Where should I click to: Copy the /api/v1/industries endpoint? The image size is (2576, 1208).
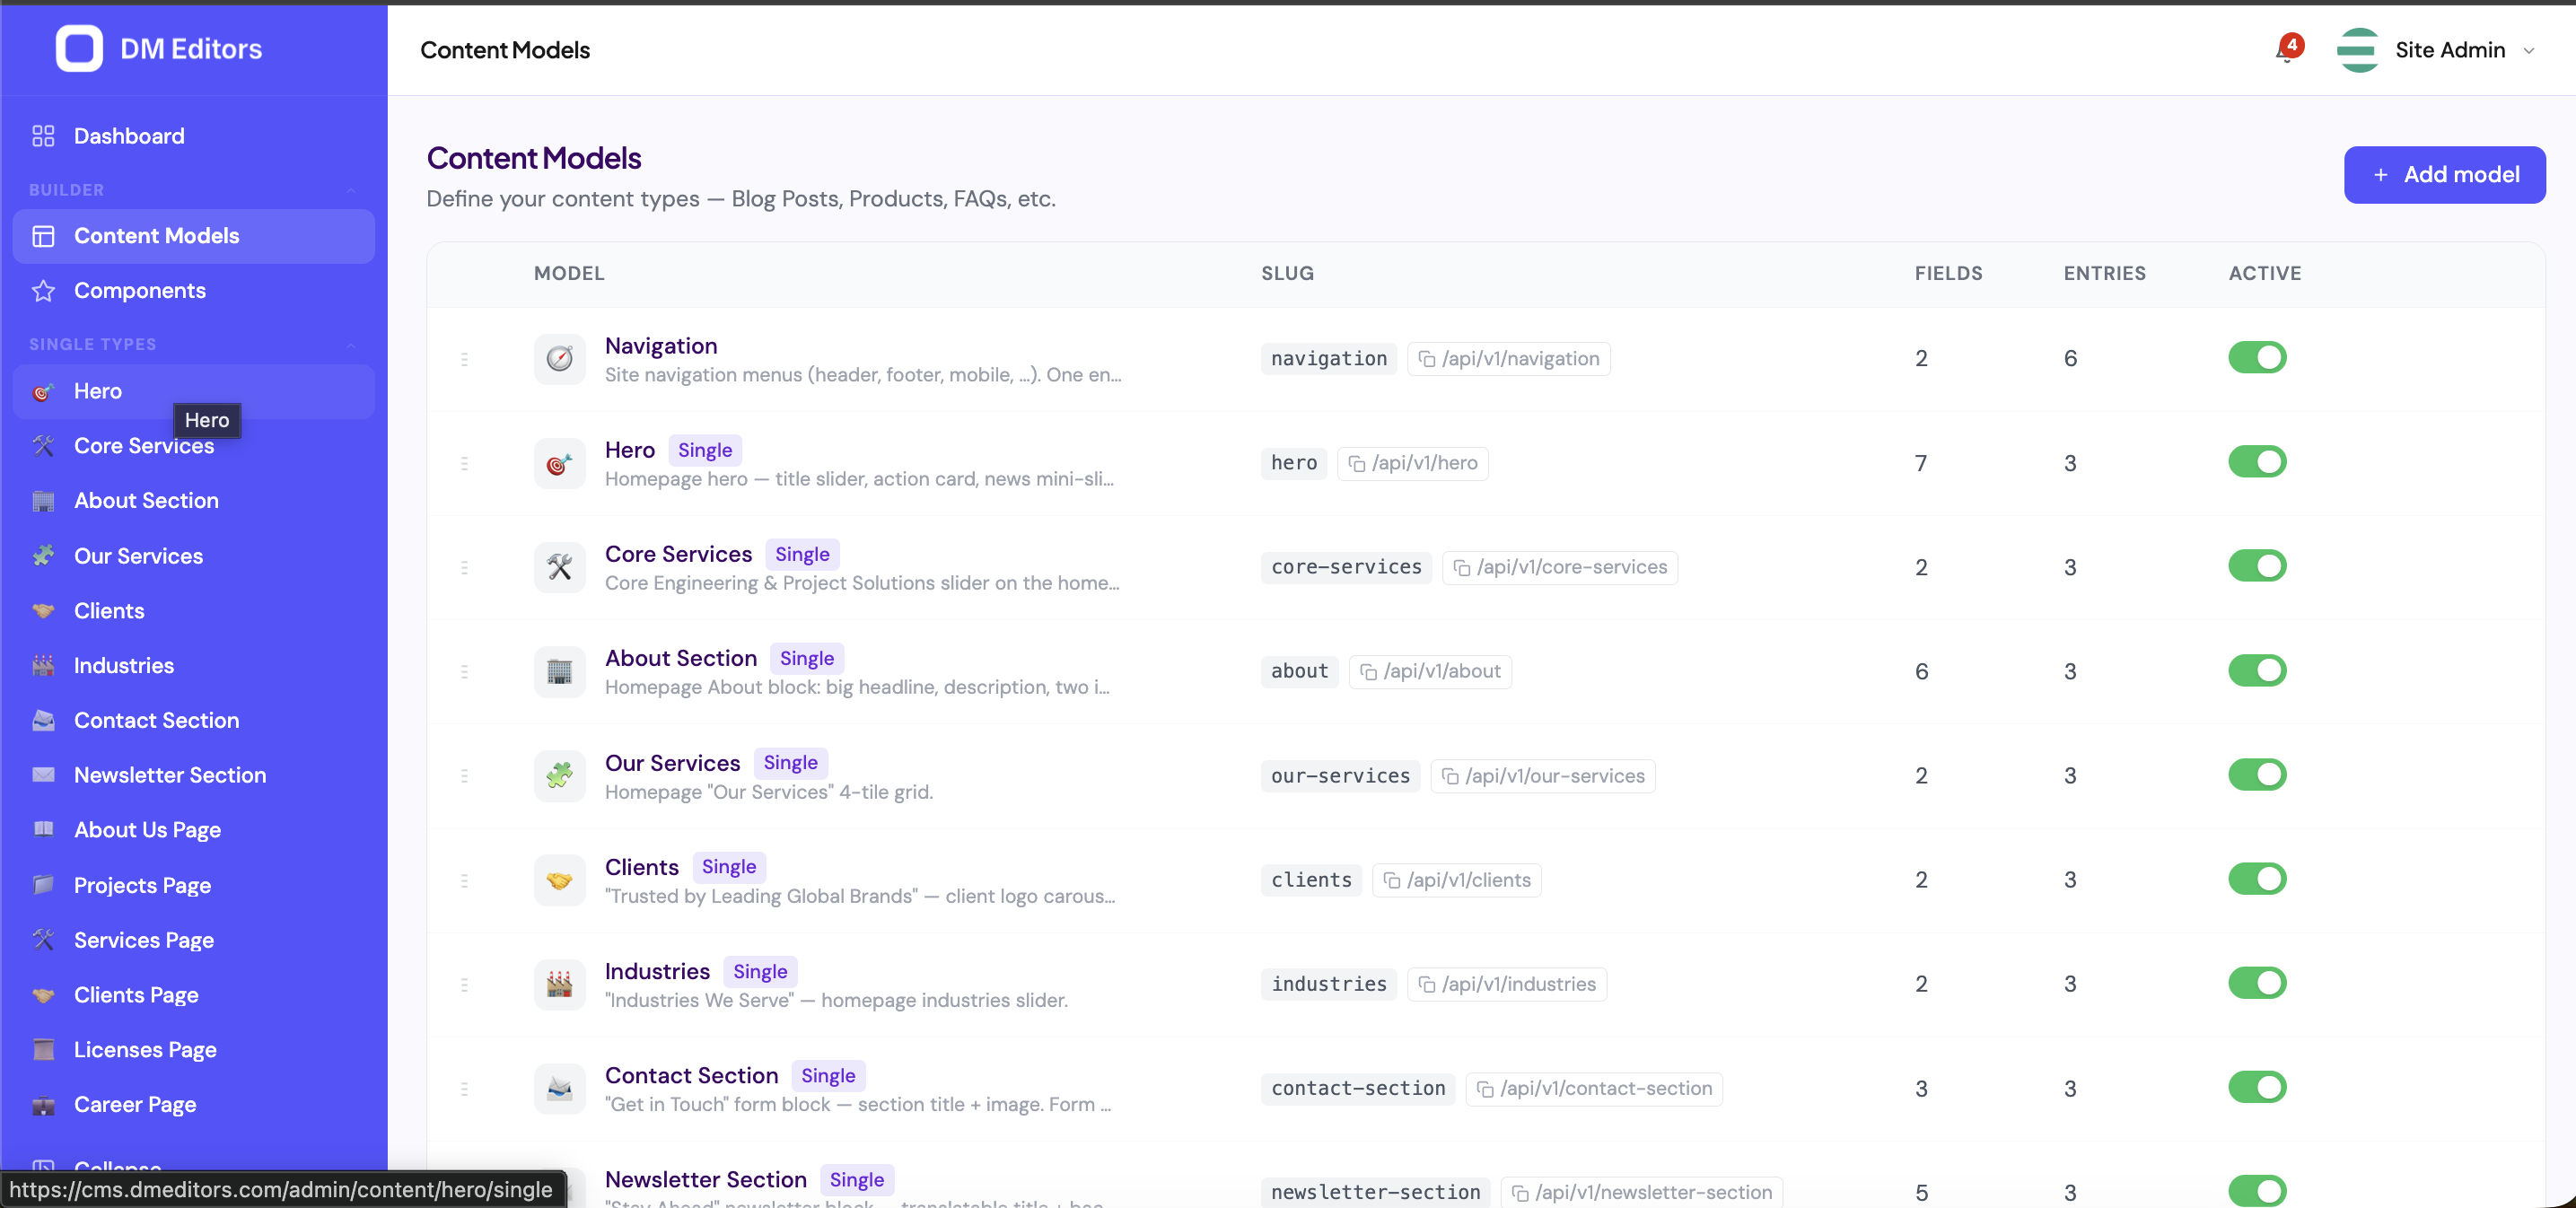point(1506,984)
